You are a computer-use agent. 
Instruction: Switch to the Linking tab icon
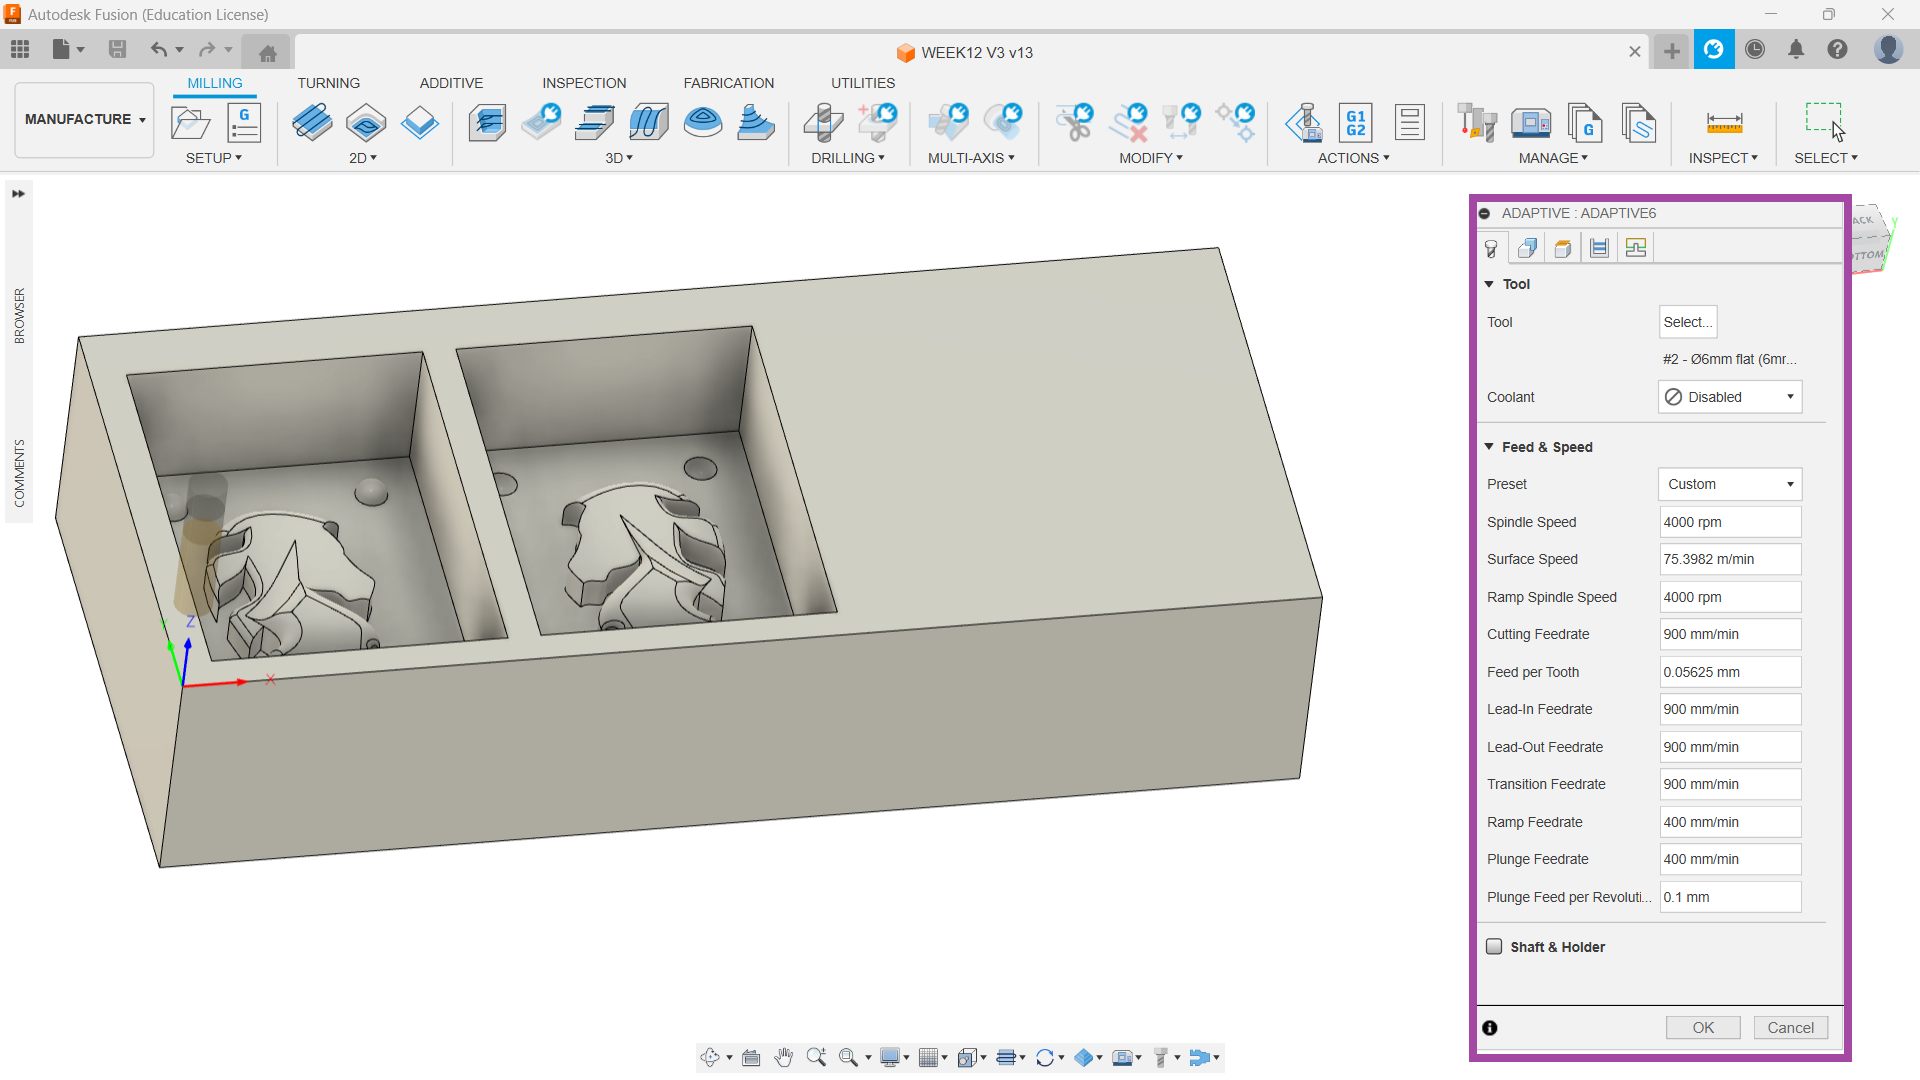point(1636,248)
